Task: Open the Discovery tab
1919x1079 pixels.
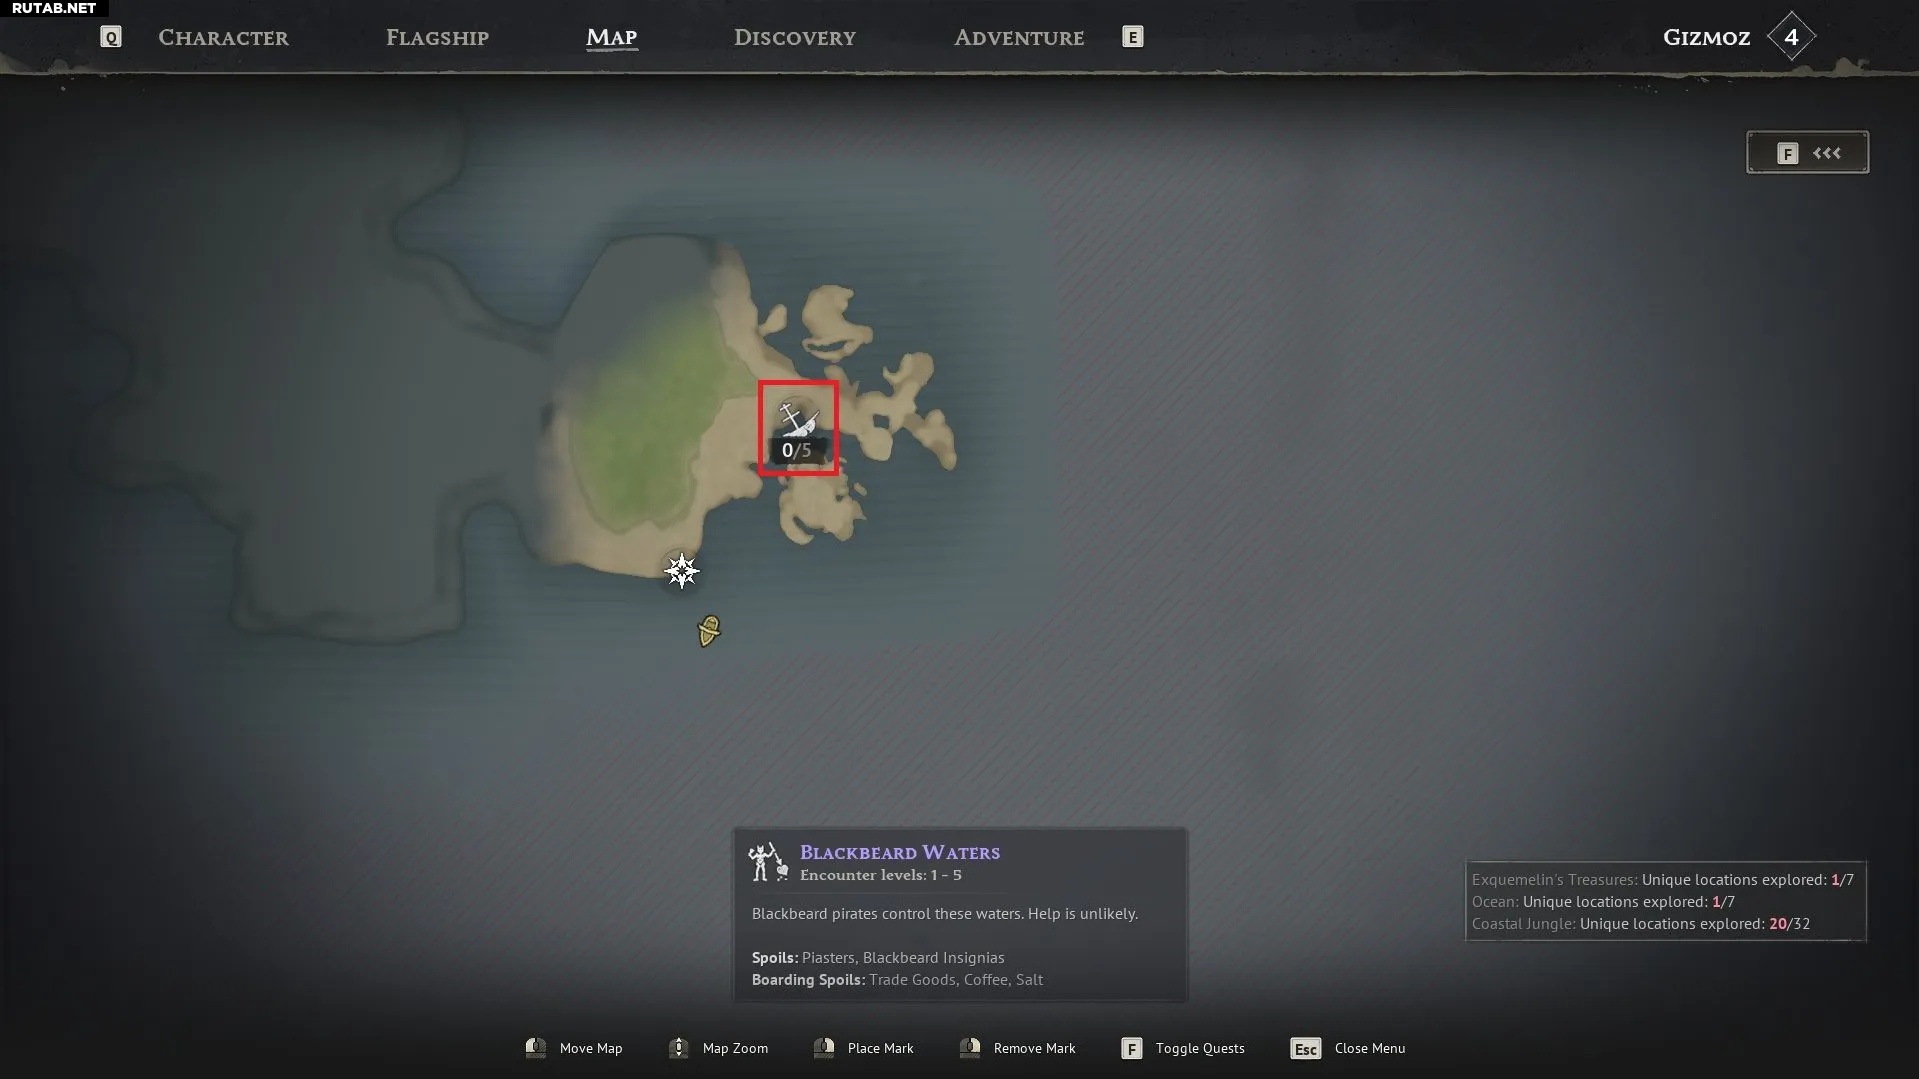Action: click(795, 38)
